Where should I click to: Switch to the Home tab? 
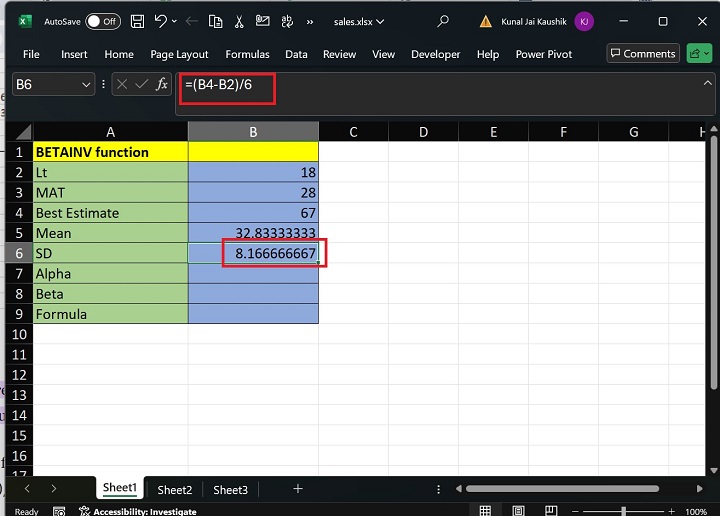pyautogui.click(x=119, y=54)
